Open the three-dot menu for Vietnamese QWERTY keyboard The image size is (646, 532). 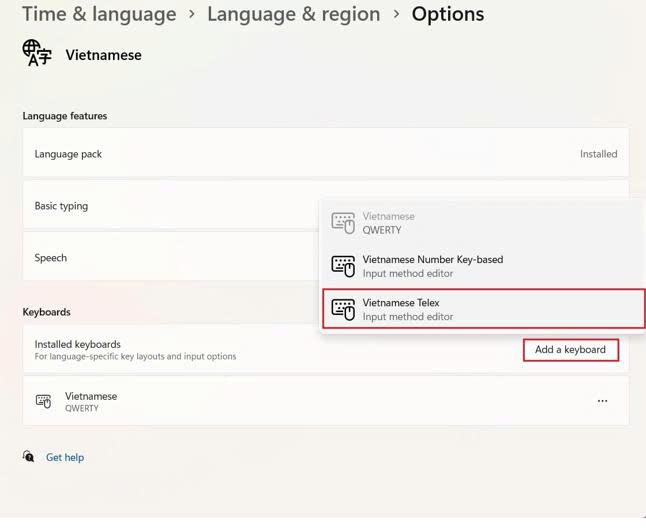(x=602, y=401)
